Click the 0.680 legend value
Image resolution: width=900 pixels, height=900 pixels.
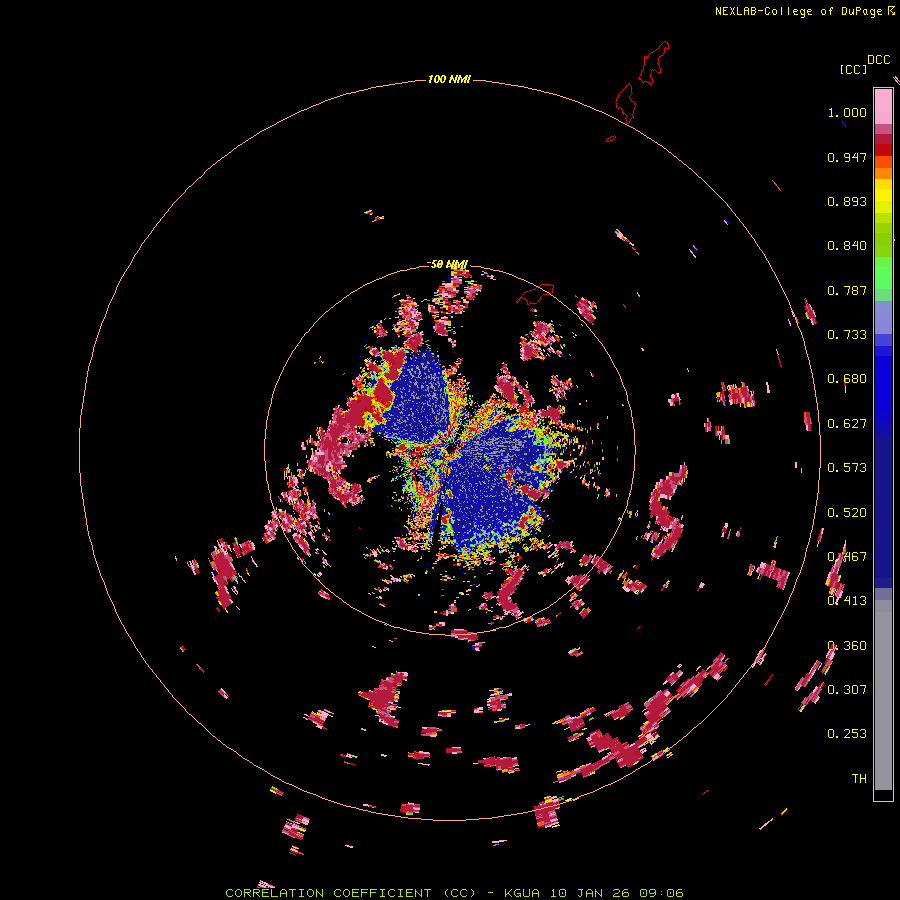(847, 379)
